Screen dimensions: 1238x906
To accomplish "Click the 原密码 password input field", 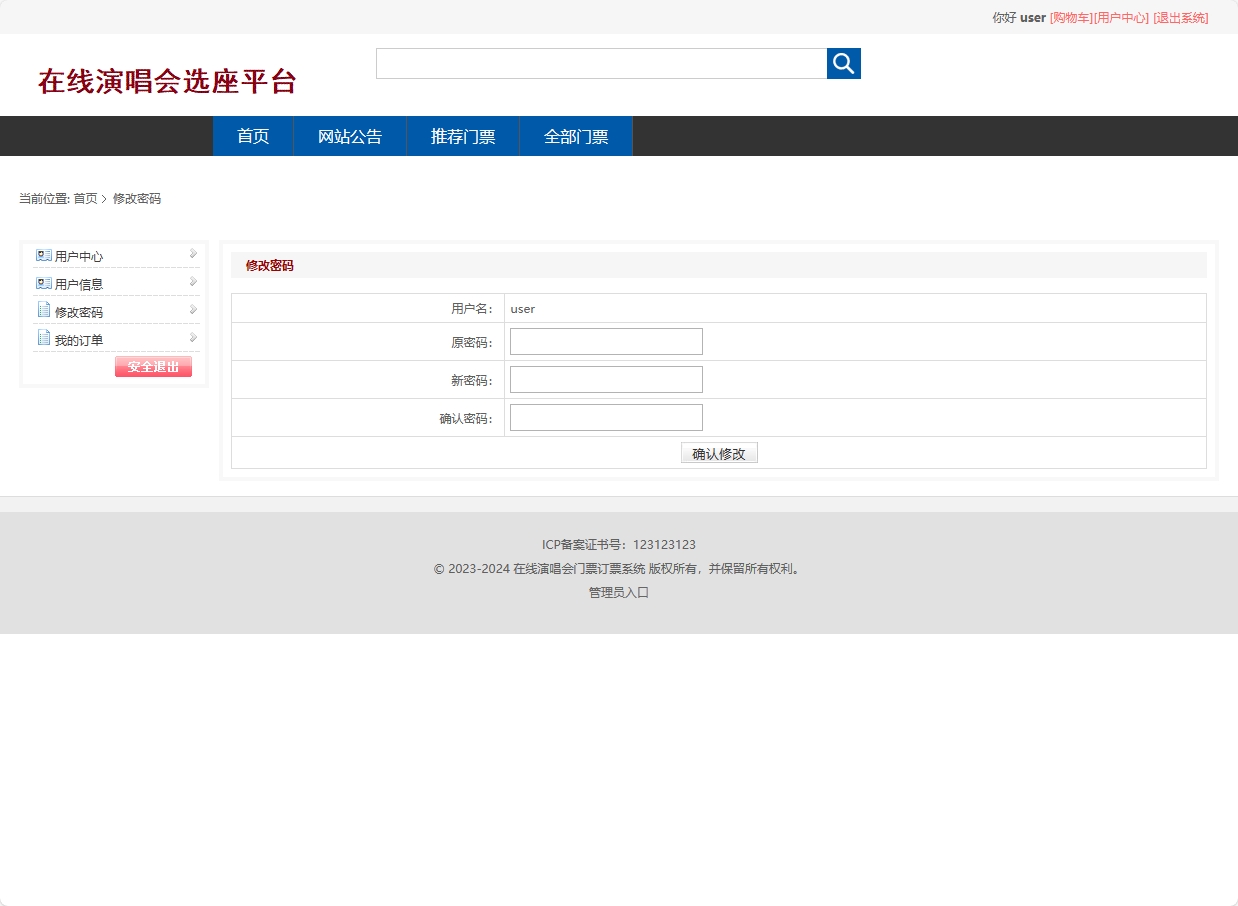I will tap(605, 341).
